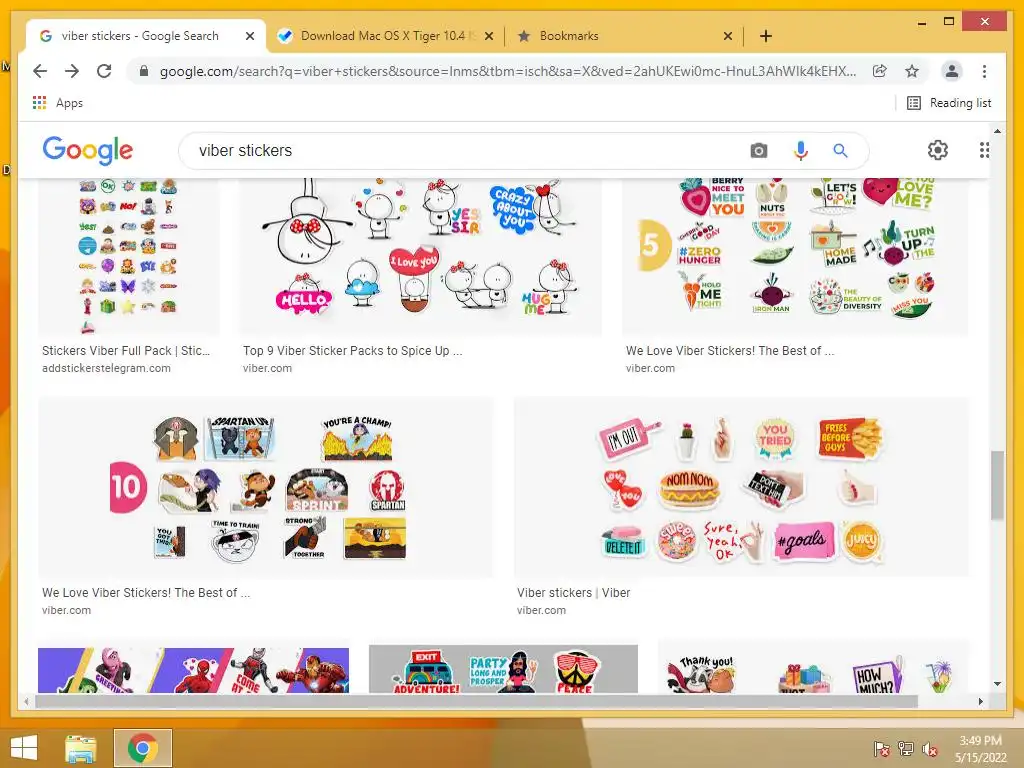Open the number 5 sticker collection image
Image resolution: width=1024 pixels, height=768 pixels.
point(795,257)
